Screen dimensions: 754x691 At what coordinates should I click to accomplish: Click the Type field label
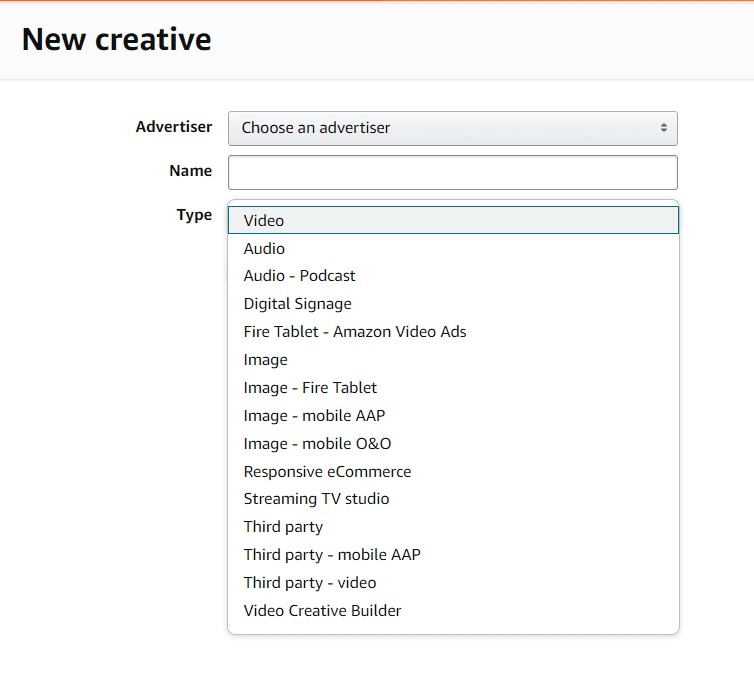coord(194,215)
